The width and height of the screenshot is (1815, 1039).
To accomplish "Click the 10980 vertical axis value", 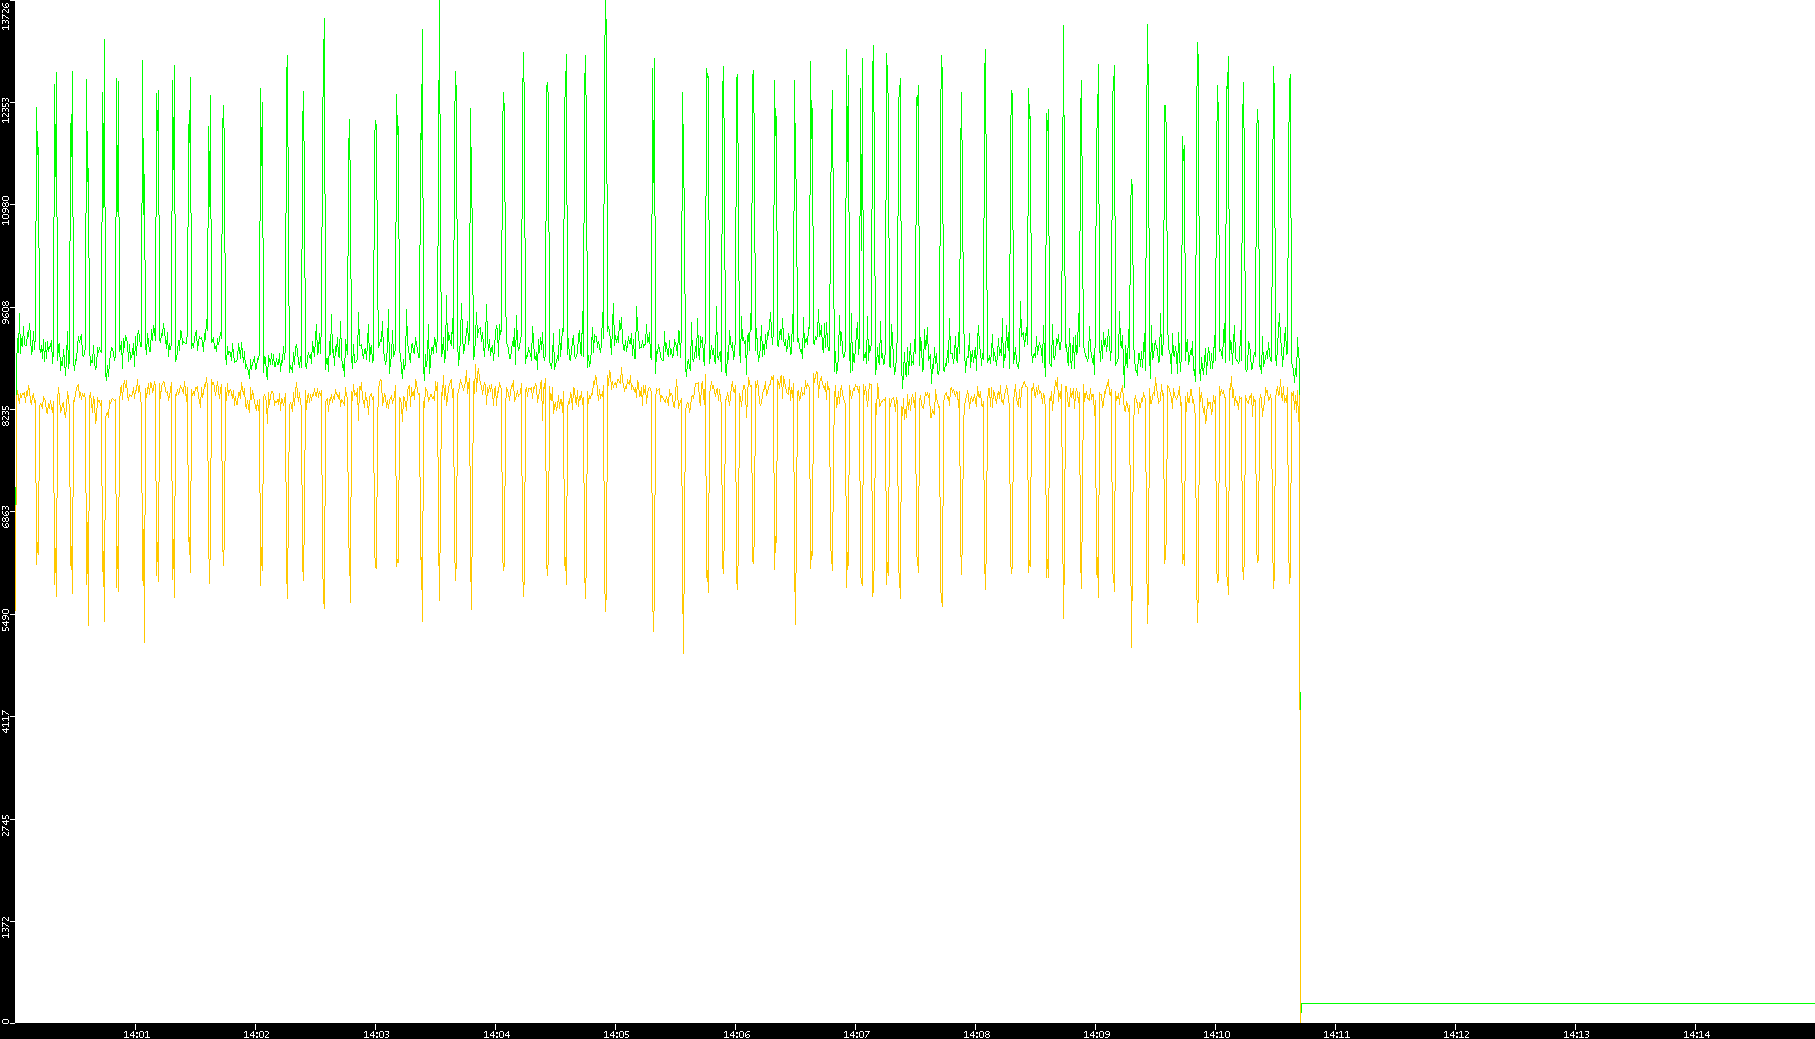I will click(6, 211).
